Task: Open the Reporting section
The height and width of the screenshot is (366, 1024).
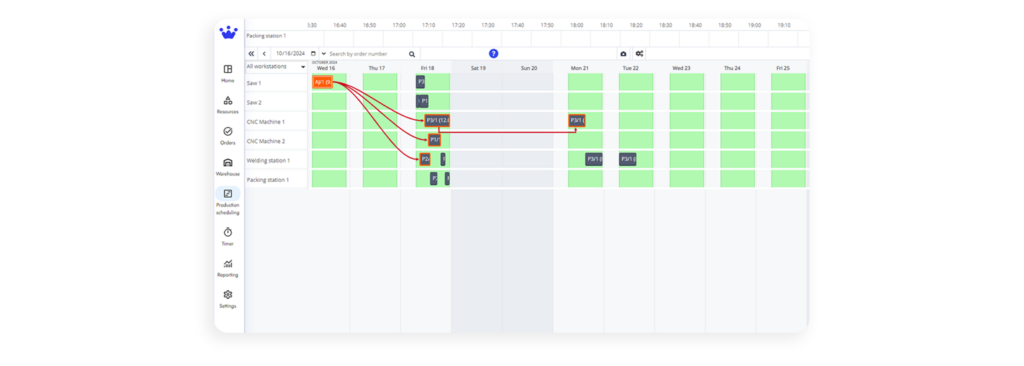Action: (228, 268)
